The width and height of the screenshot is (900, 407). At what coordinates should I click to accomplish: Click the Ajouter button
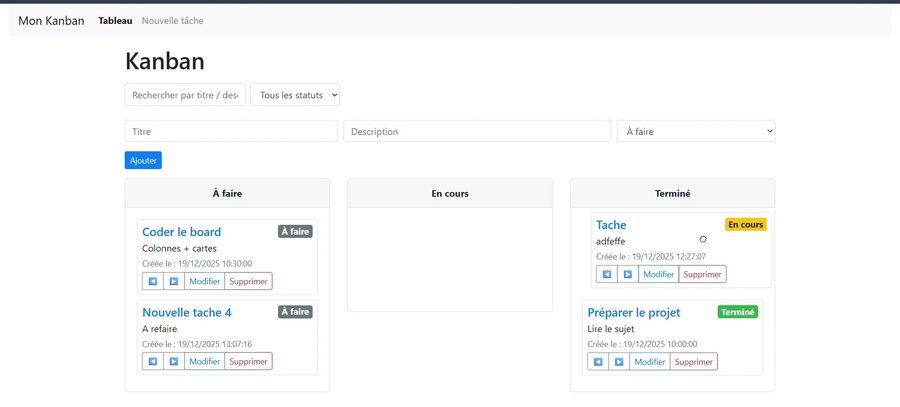pyautogui.click(x=143, y=161)
